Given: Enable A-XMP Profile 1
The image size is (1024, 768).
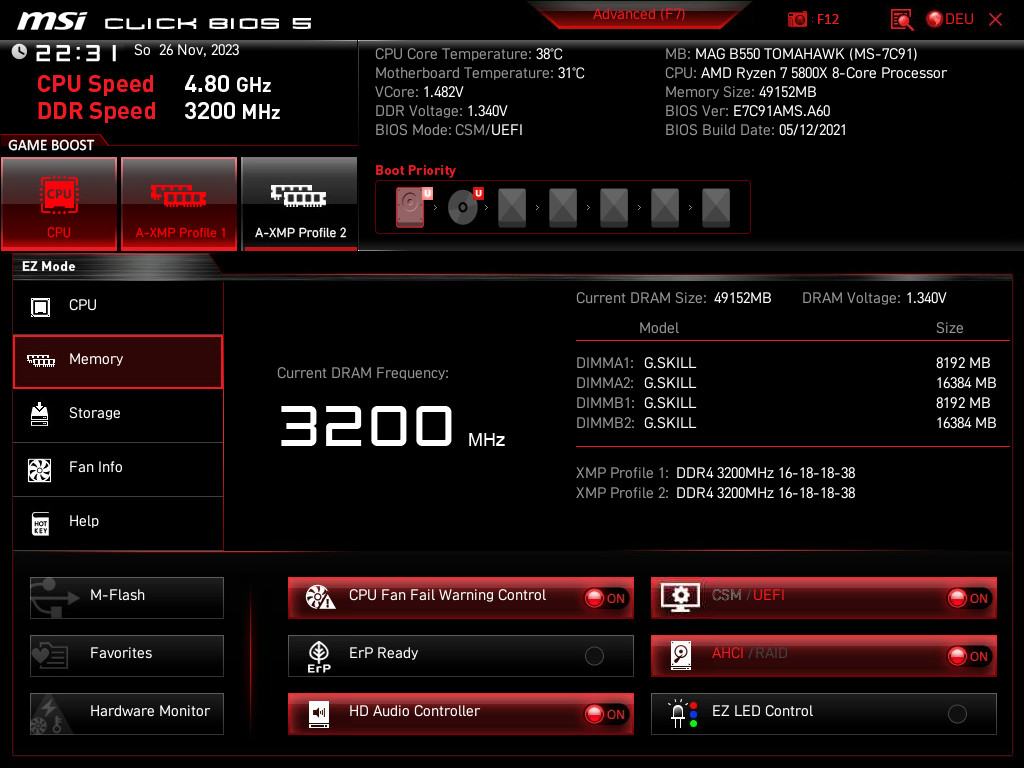Looking at the screenshot, I should pyautogui.click(x=179, y=204).
